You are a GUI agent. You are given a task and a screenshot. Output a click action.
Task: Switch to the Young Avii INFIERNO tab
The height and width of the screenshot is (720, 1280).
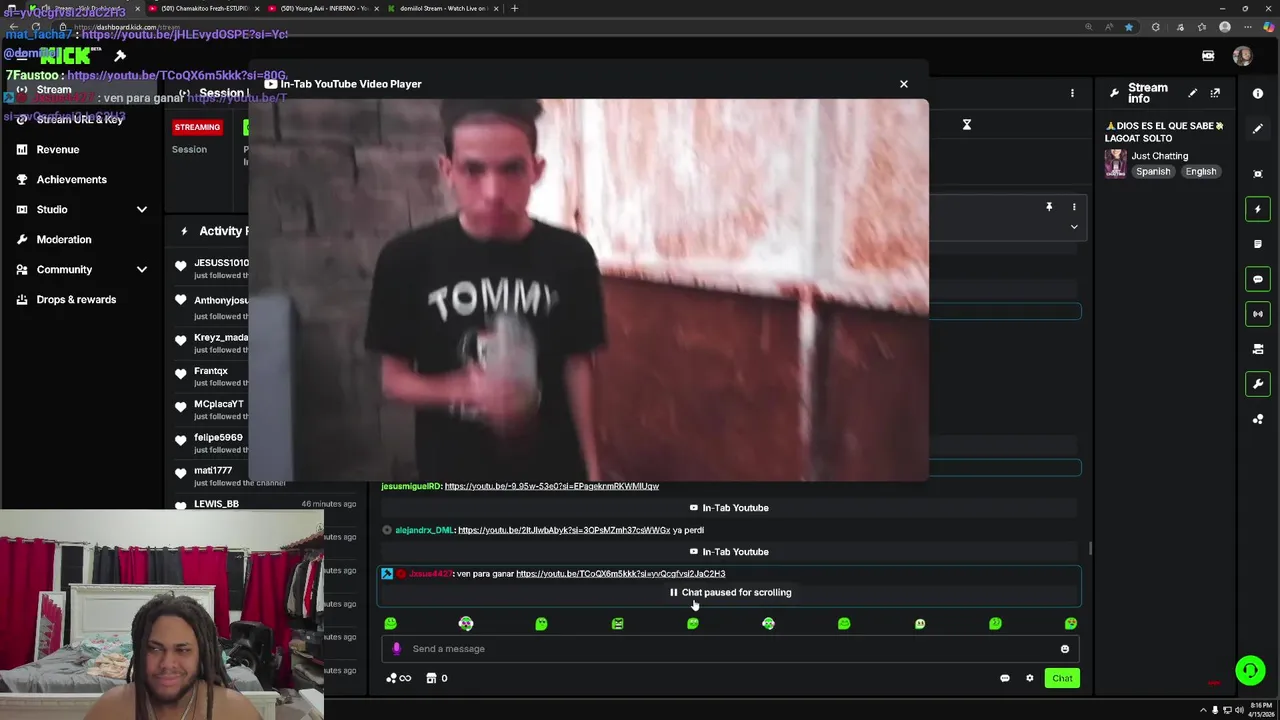pyautogui.click(x=322, y=8)
